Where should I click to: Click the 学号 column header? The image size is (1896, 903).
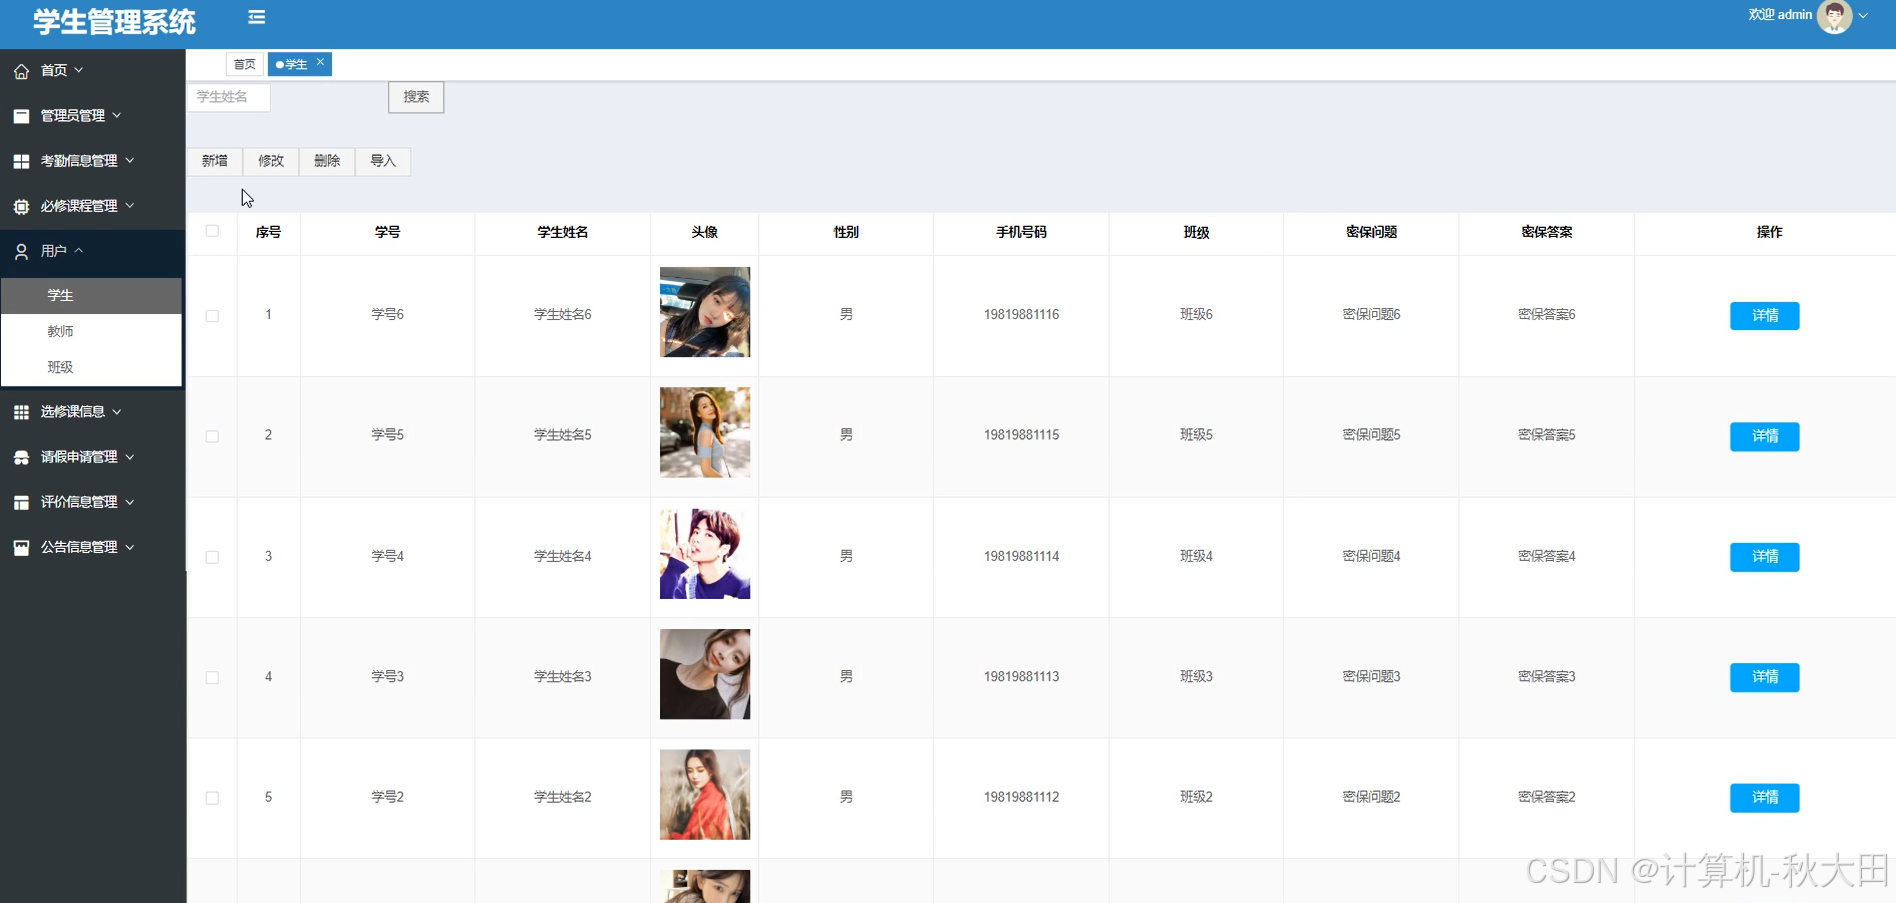tap(388, 232)
